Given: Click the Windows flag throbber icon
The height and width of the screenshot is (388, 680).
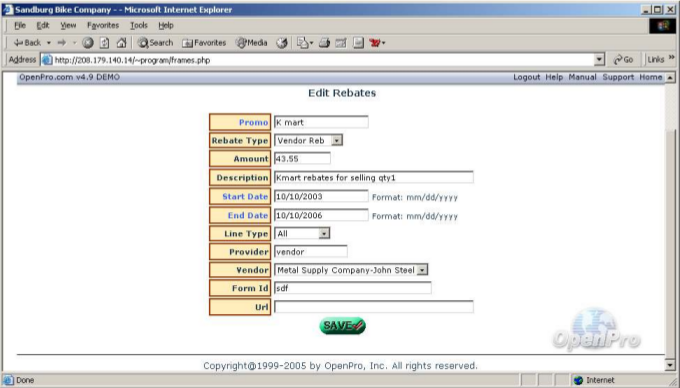Looking at the screenshot, I should click(662, 26).
